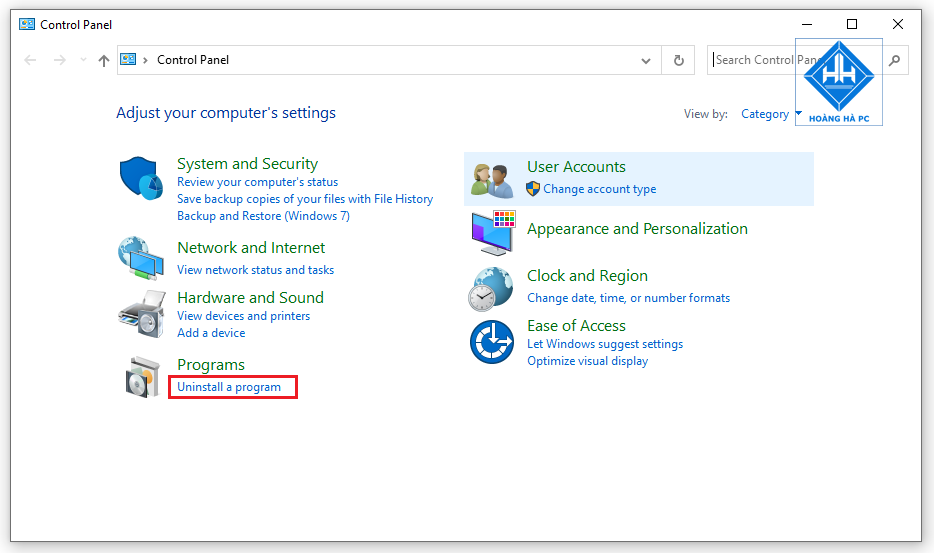Image resolution: width=934 pixels, height=553 pixels.
Task: Select Control Panel text in address bar
Action: pos(192,60)
